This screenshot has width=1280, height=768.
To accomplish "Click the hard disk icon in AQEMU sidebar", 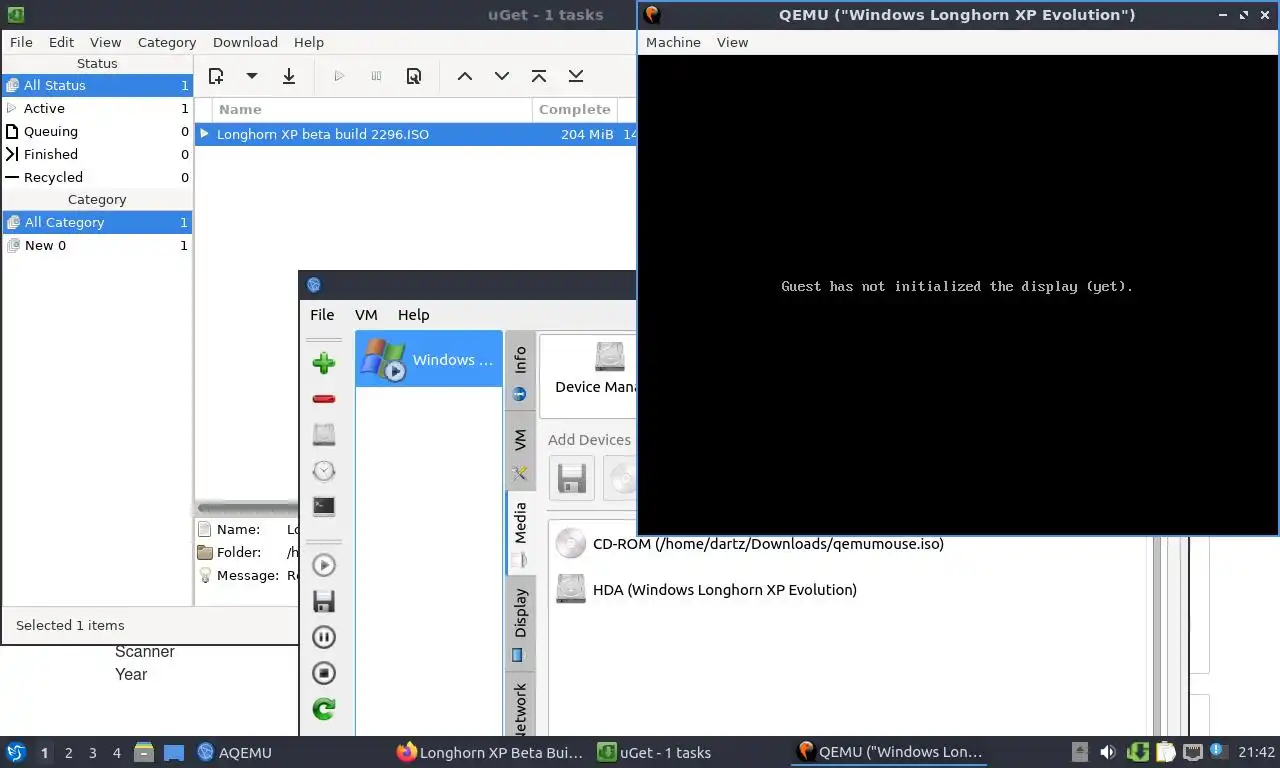I will click(323, 434).
